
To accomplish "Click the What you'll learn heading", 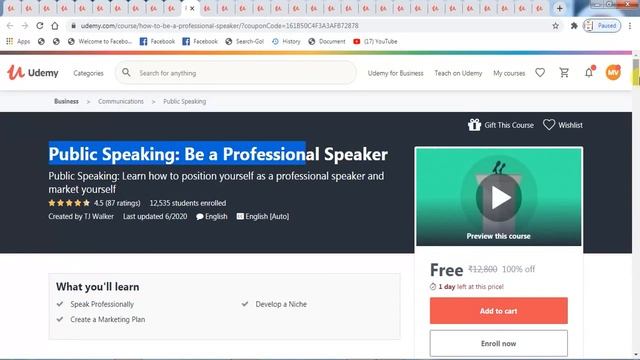I will (x=98, y=287).
